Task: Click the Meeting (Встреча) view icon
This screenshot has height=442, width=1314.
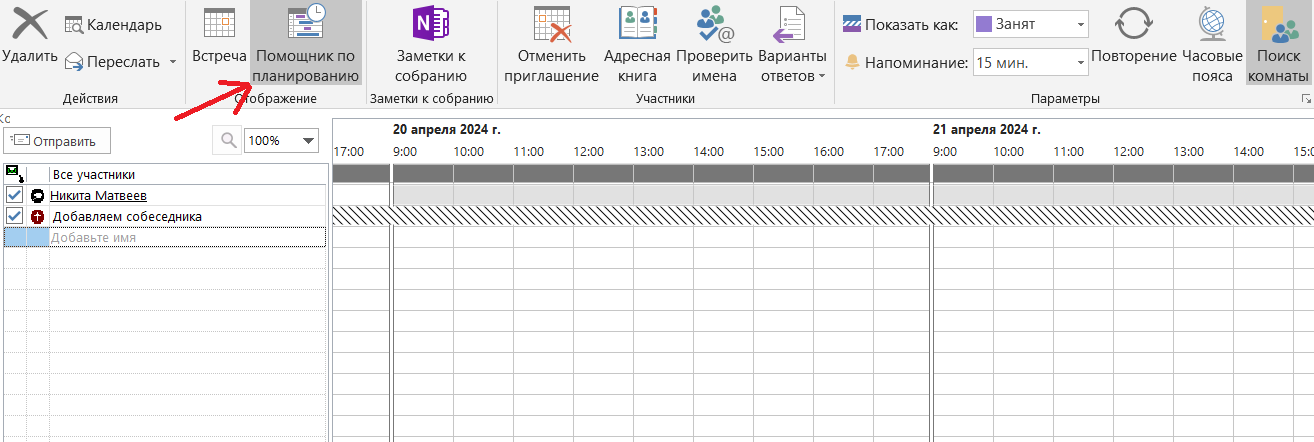Action: pos(219,26)
